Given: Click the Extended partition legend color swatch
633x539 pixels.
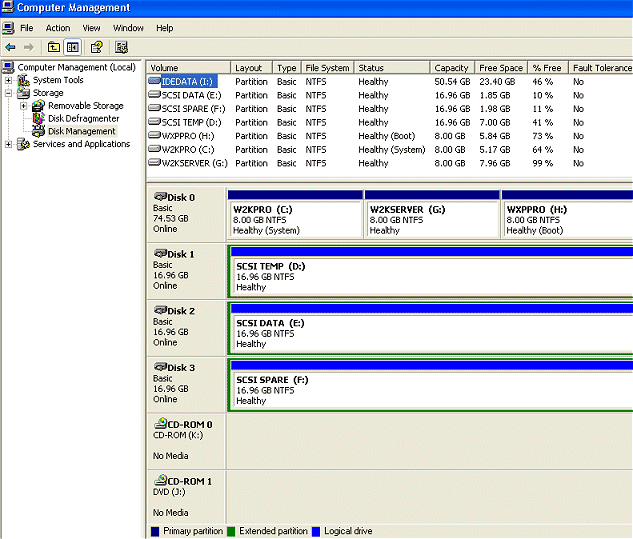Looking at the screenshot, I should [x=231, y=531].
